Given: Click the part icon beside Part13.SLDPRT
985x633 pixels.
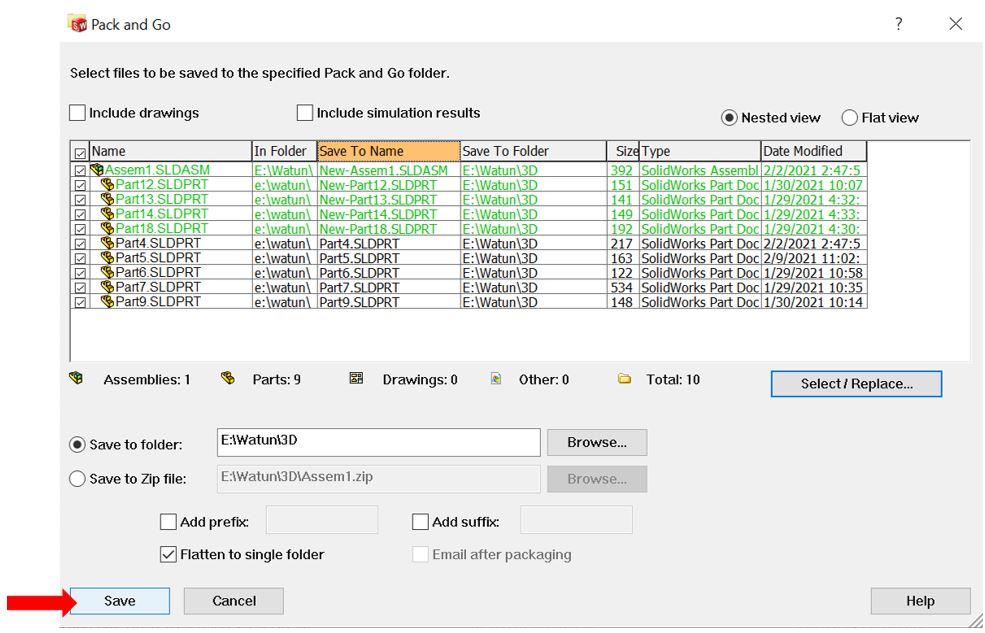Looking at the screenshot, I should (x=107, y=199).
